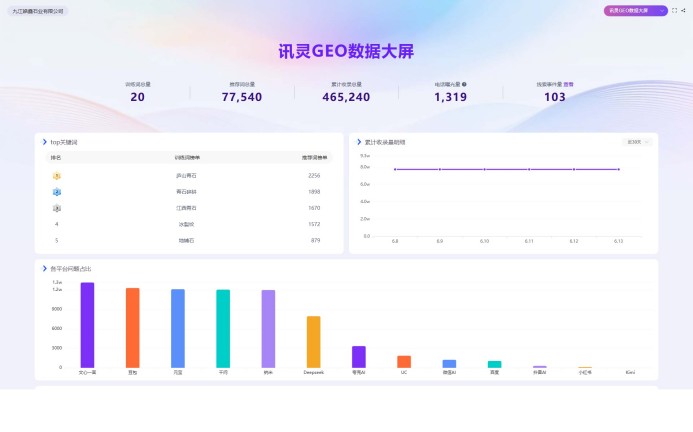Open the date range dropdown in the trend chart
This screenshot has height=432, width=693.
point(637,142)
